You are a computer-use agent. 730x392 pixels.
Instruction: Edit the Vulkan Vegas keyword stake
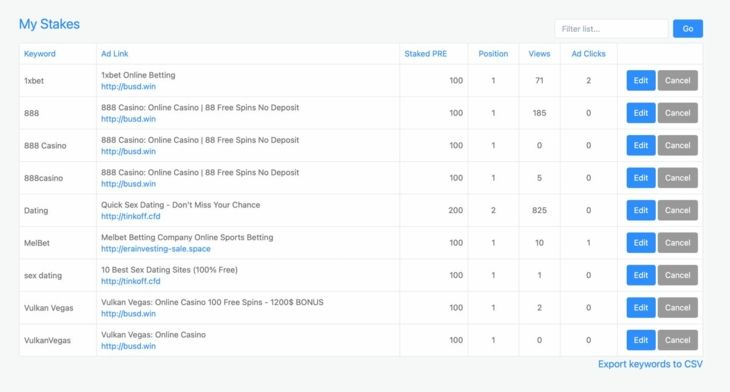point(641,308)
